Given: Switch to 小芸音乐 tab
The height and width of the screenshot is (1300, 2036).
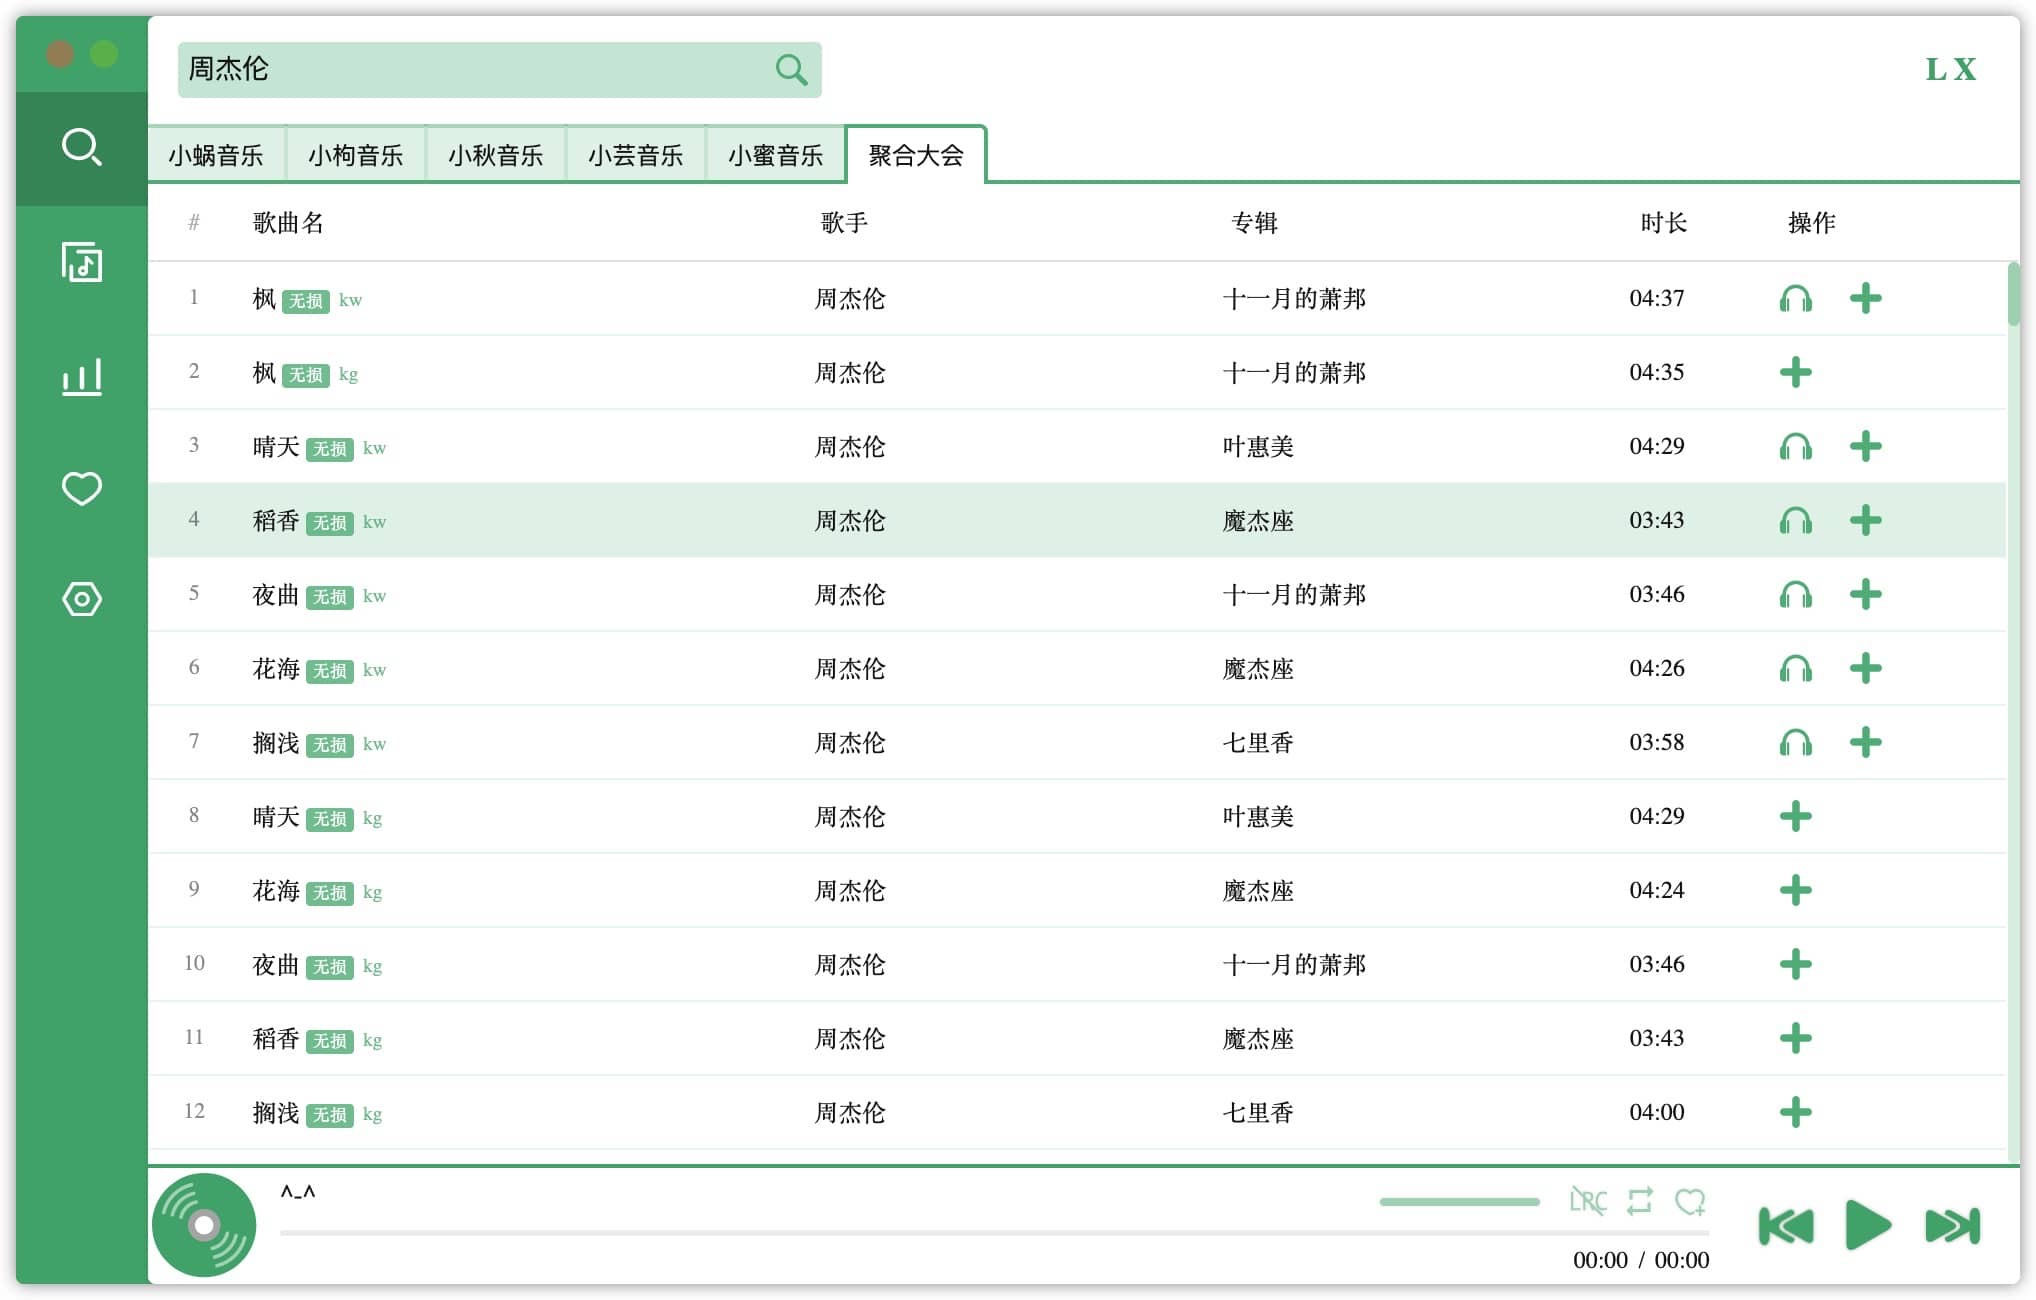Looking at the screenshot, I should coord(636,155).
